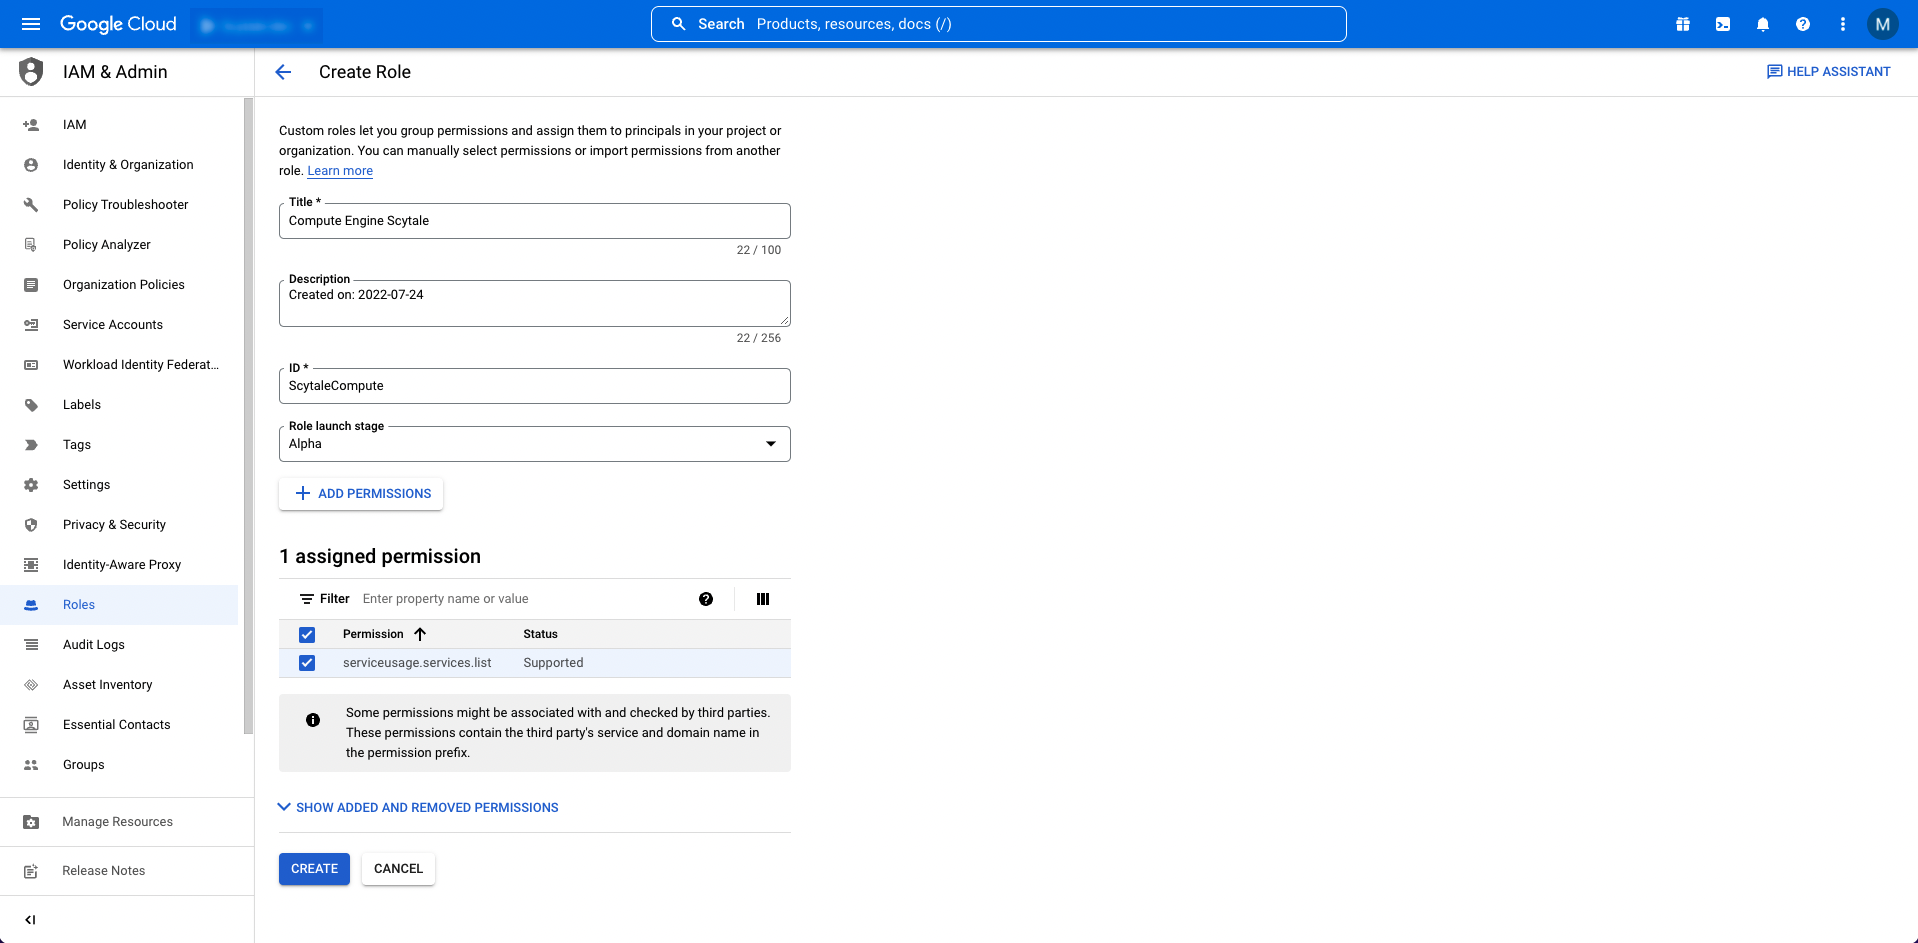1918x943 pixels.
Task: Click Policy Troubleshooter wrench icon
Action: coord(31,205)
